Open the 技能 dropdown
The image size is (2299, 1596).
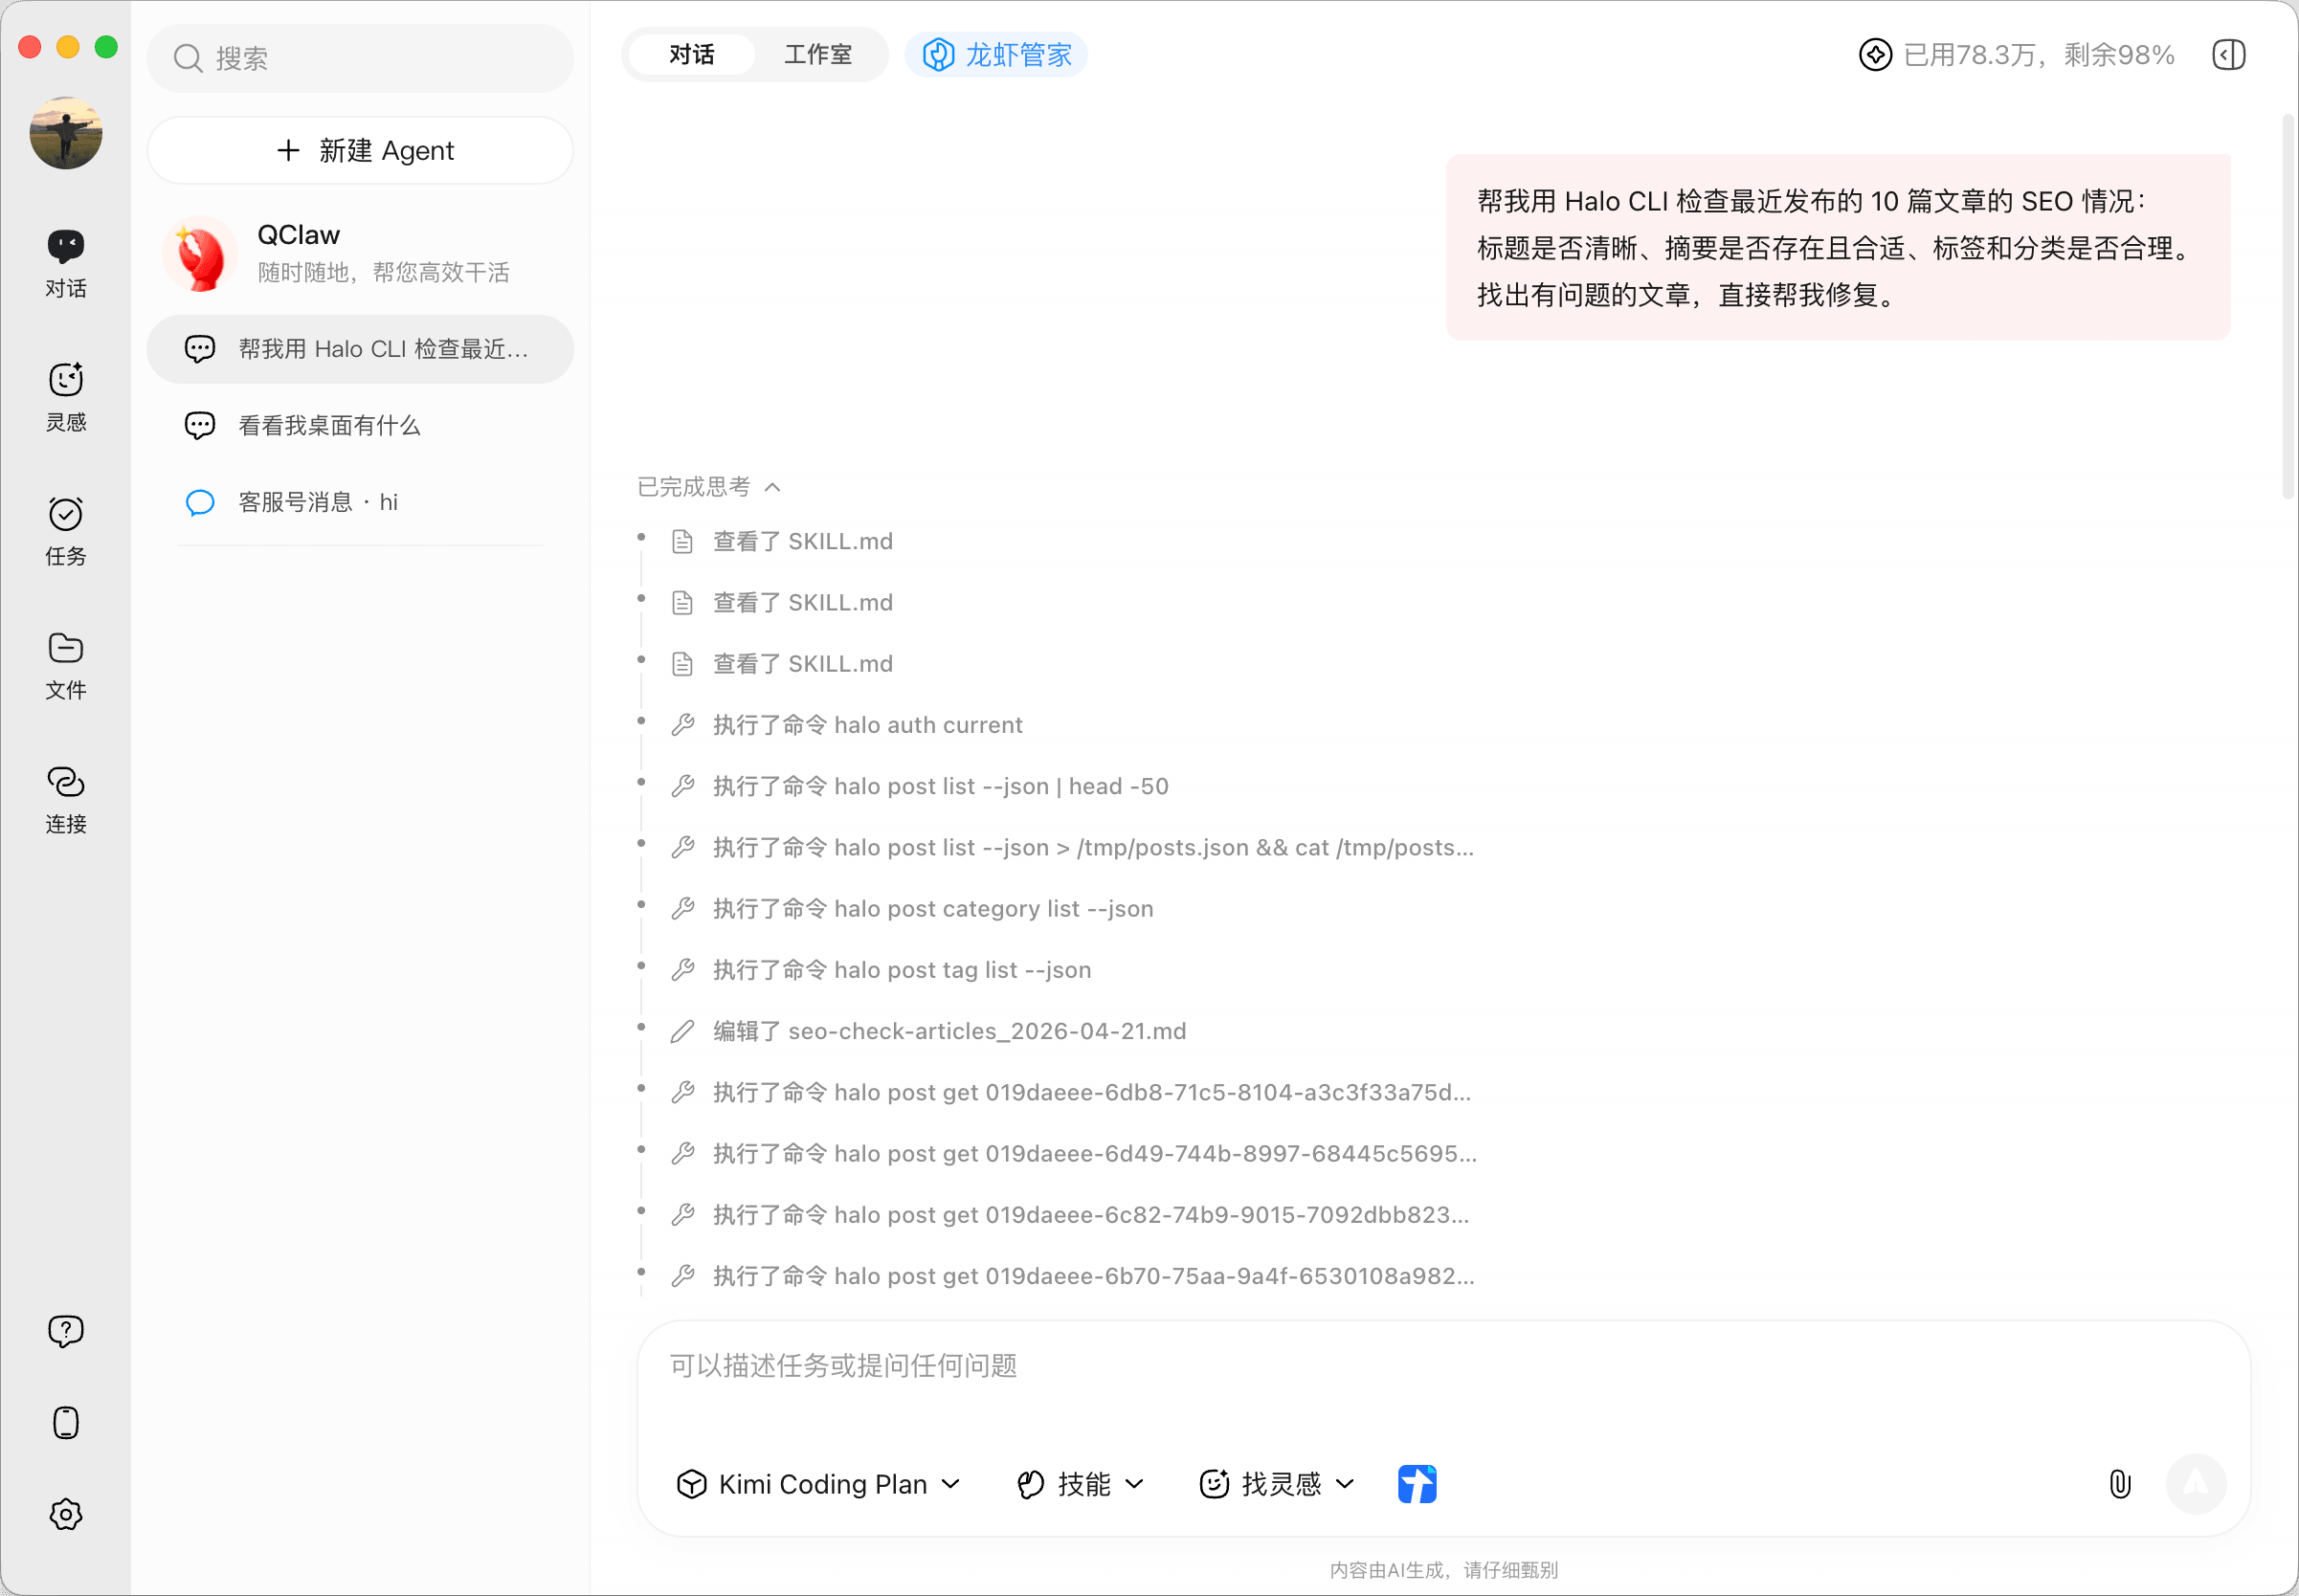click(1080, 1484)
